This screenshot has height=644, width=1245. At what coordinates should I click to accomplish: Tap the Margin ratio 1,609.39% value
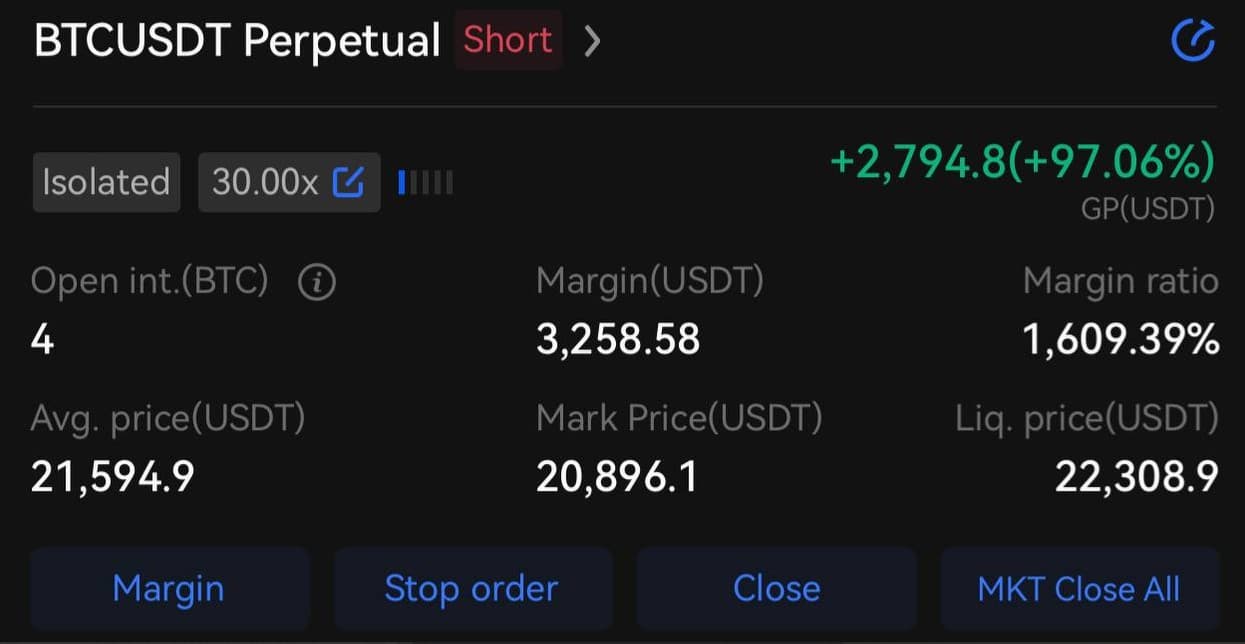1121,340
